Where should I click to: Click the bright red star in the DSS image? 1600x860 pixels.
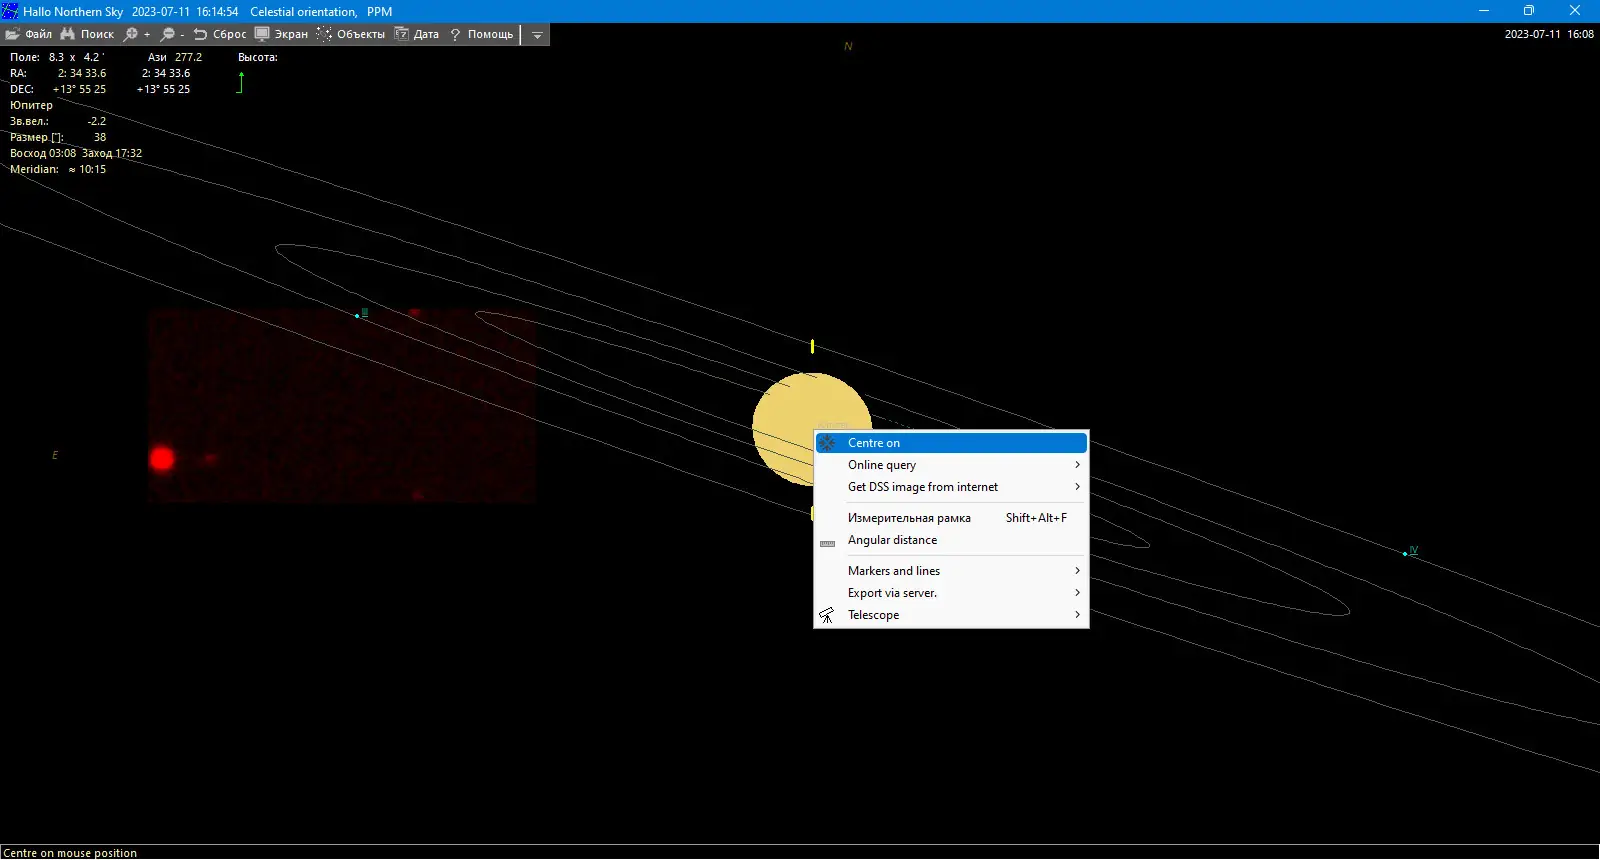point(162,459)
